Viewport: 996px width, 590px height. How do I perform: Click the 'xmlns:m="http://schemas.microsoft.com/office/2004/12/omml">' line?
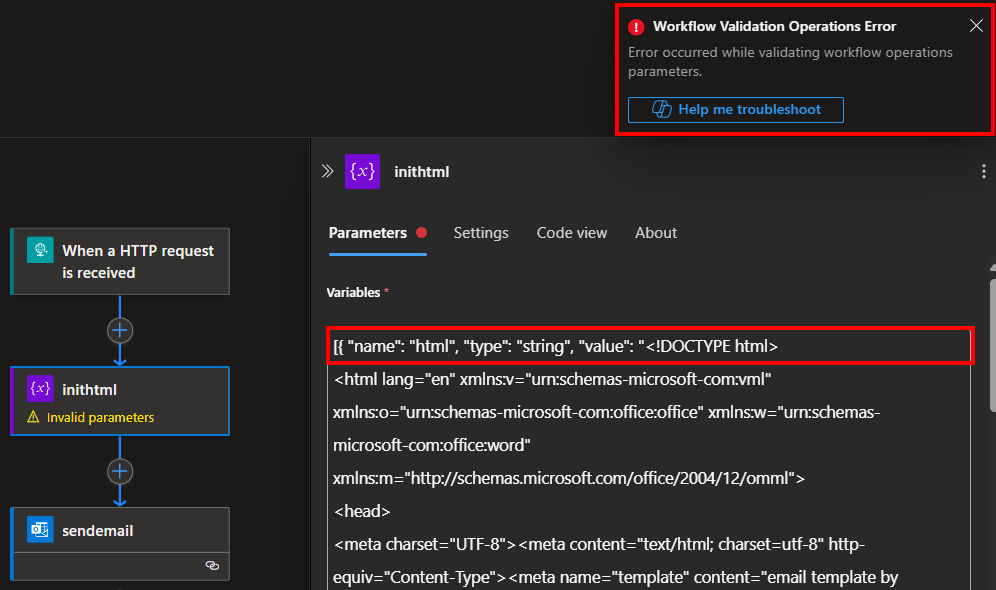[569, 478]
